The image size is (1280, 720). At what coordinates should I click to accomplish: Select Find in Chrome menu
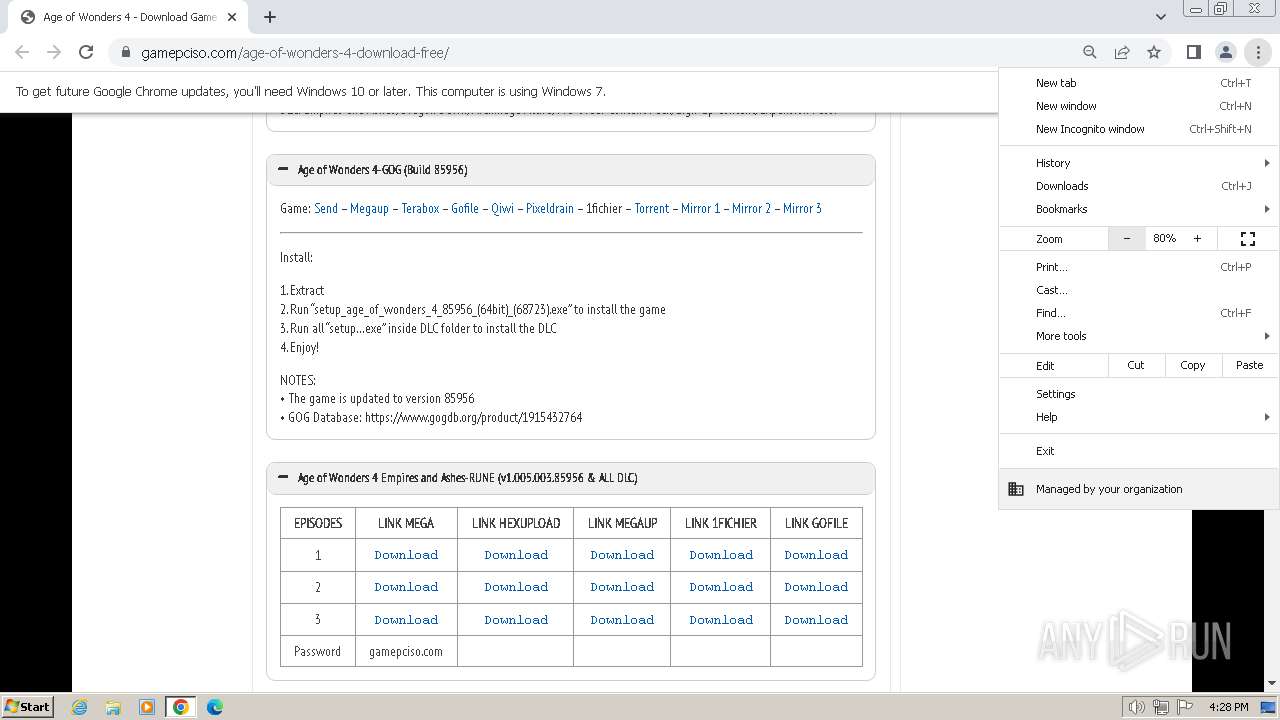pos(1139,313)
